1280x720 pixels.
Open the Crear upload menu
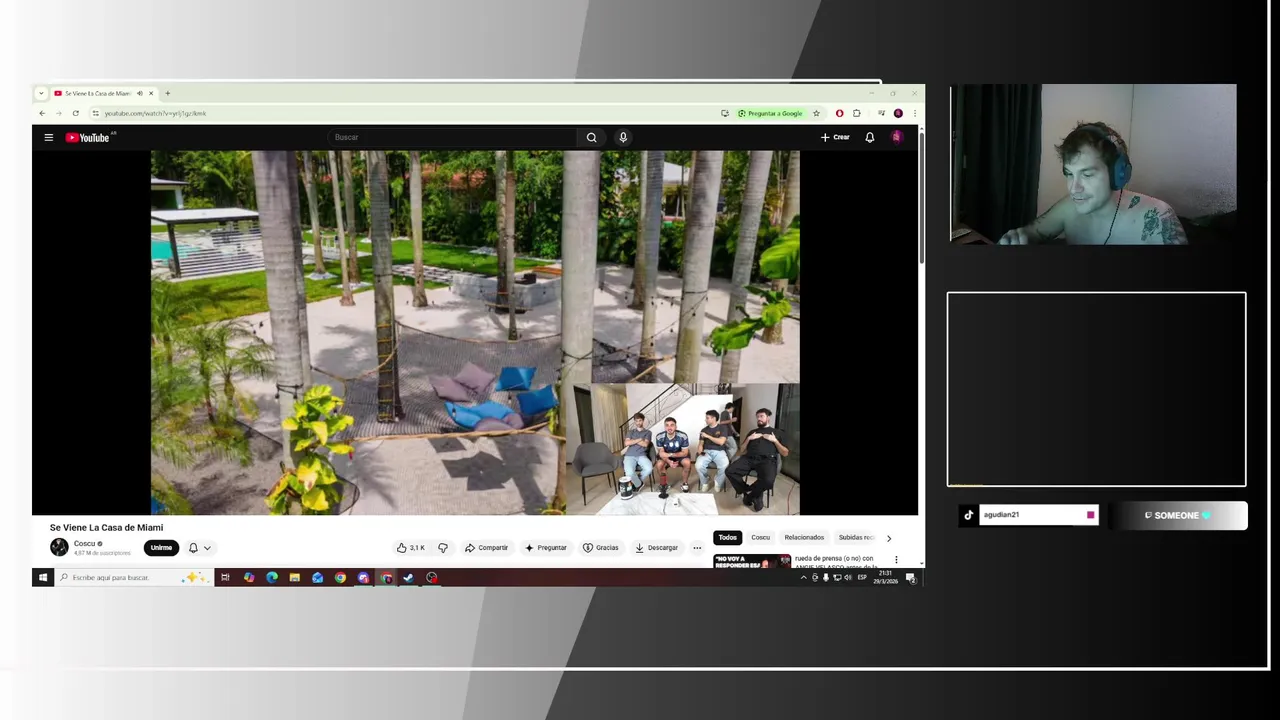(x=835, y=137)
